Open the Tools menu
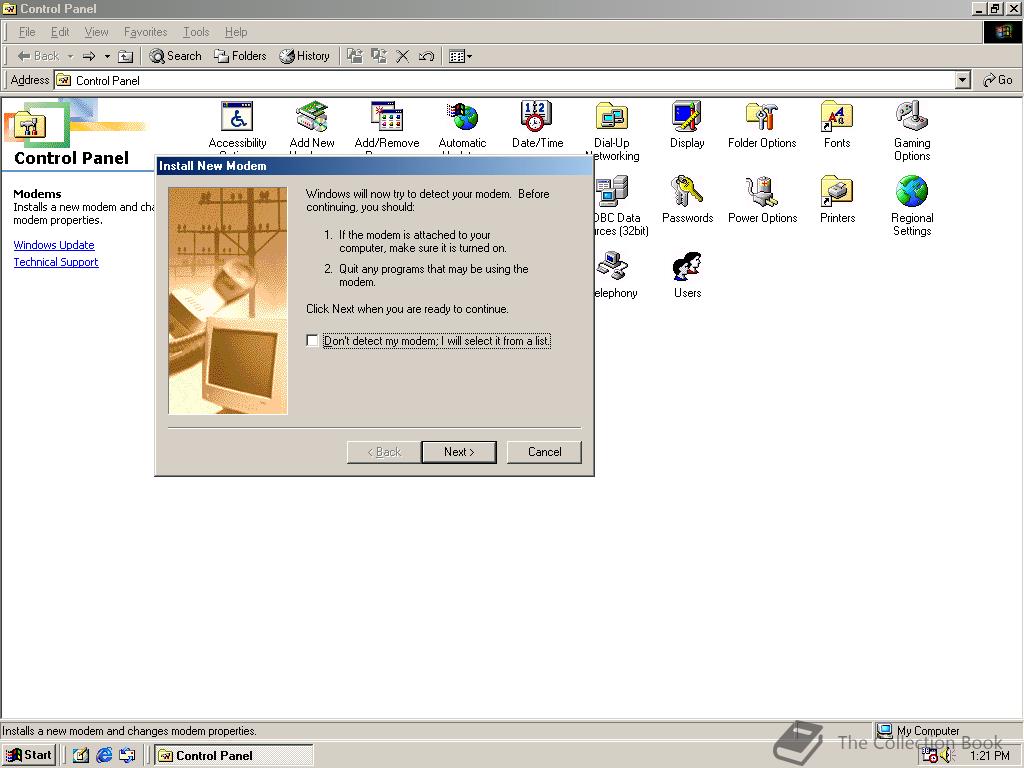The image size is (1024, 768). [196, 32]
